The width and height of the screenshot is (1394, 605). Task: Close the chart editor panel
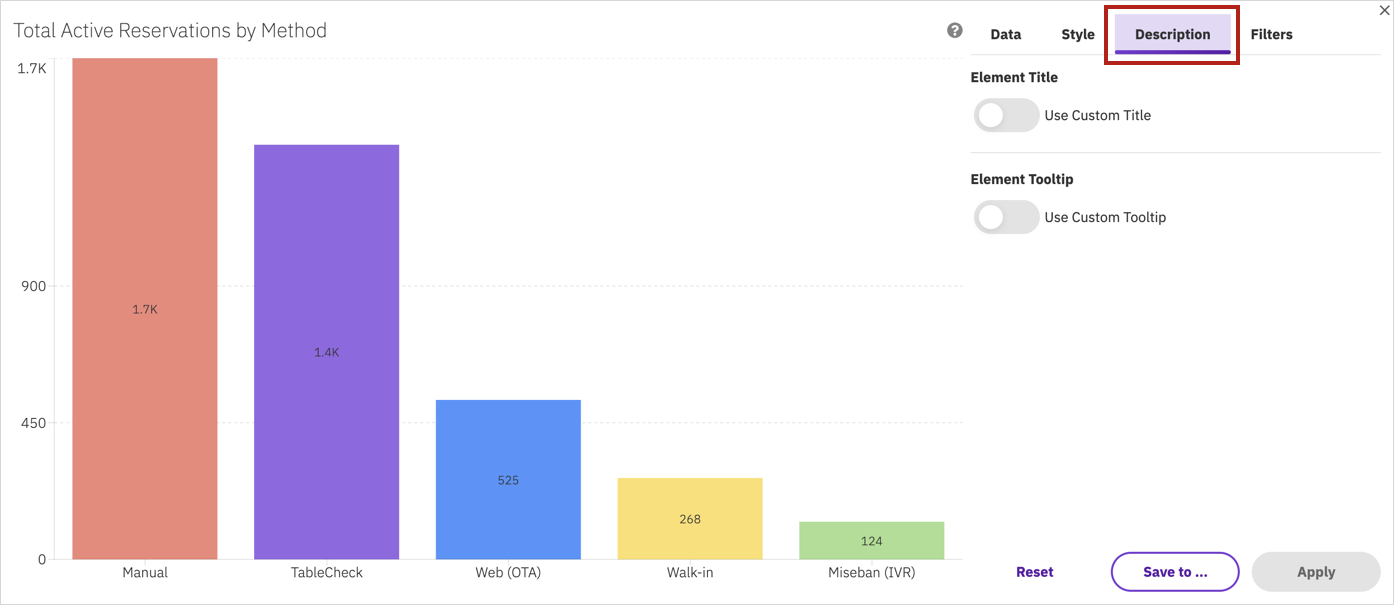1384,10
